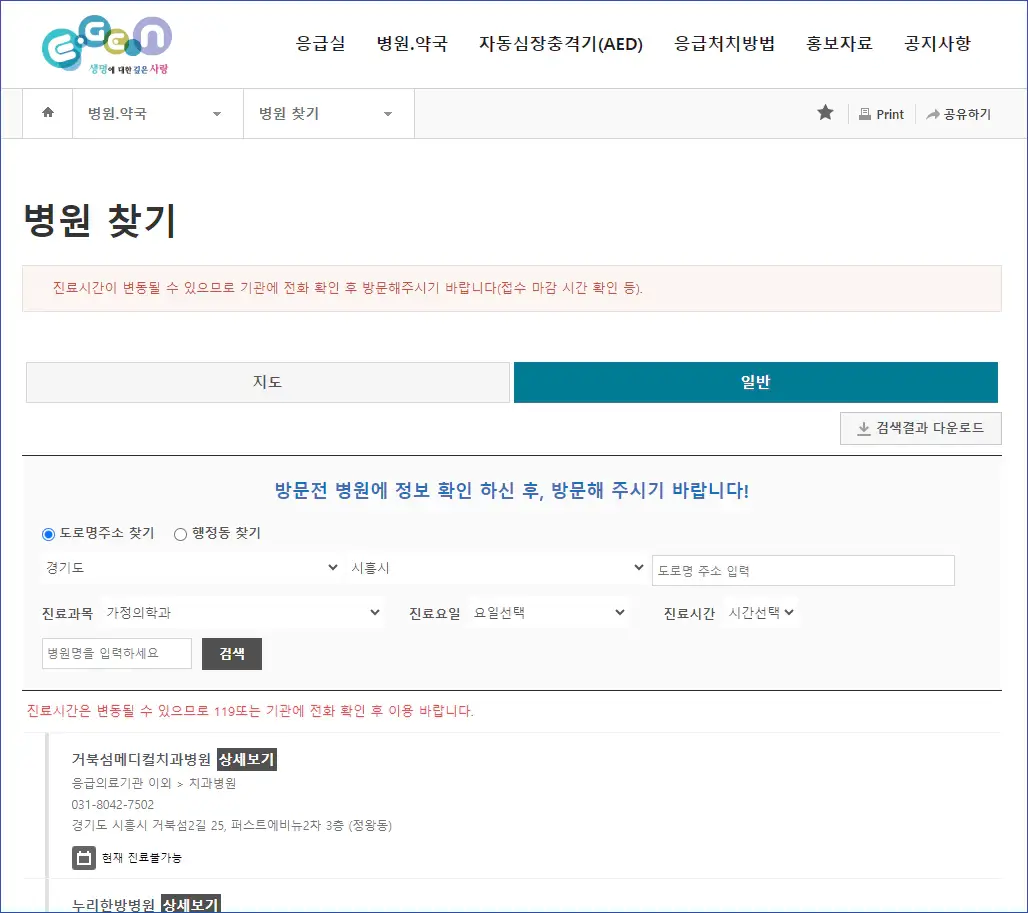This screenshot has height=913, width=1028.
Task: Open the 응급처치방법 menu
Action: click(x=725, y=44)
